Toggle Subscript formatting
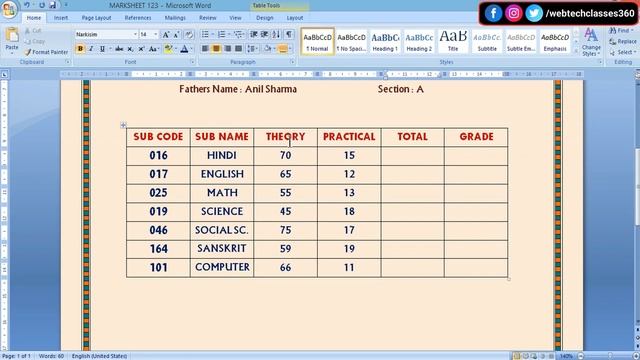Screen dimensions: 640x360 (x=130, y=49)
